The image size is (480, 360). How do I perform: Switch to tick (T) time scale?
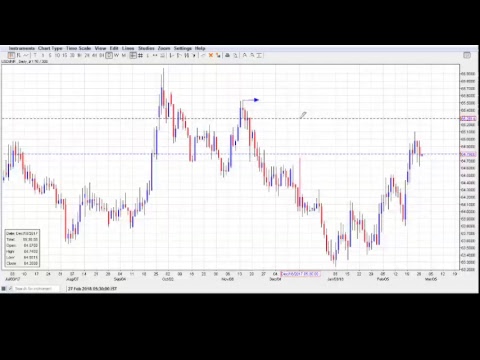coord(35,55)
